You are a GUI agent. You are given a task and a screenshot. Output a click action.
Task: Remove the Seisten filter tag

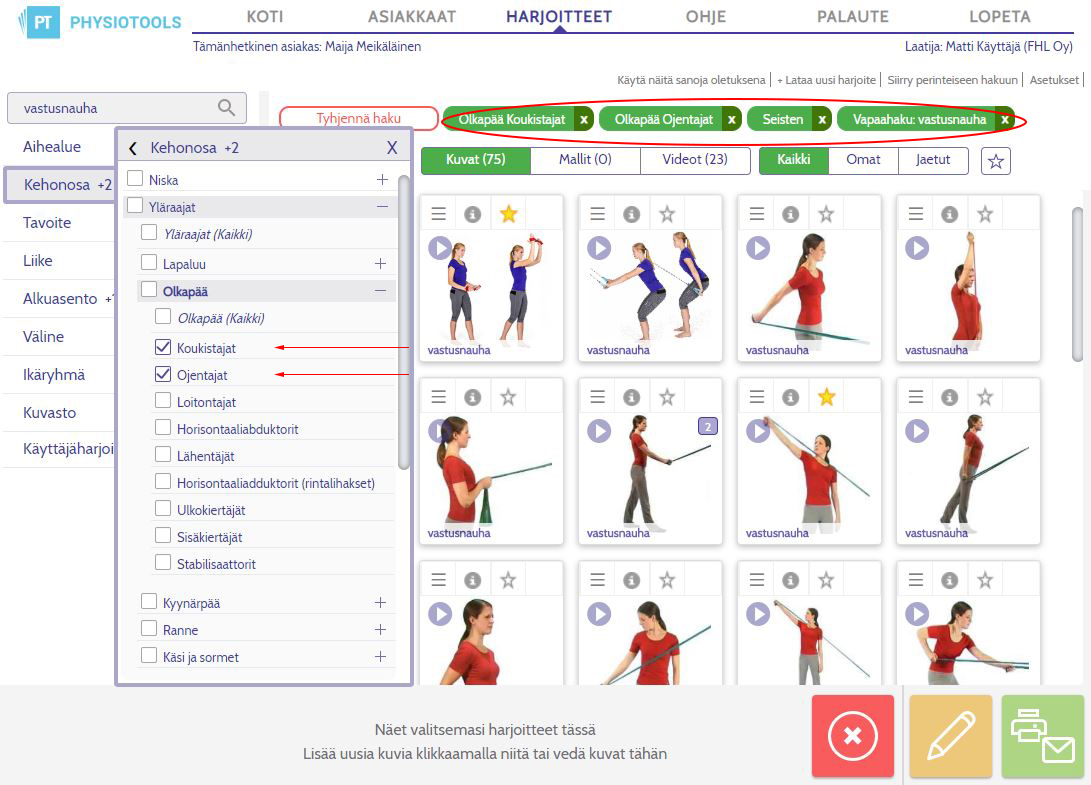click(x=822, y=120)
